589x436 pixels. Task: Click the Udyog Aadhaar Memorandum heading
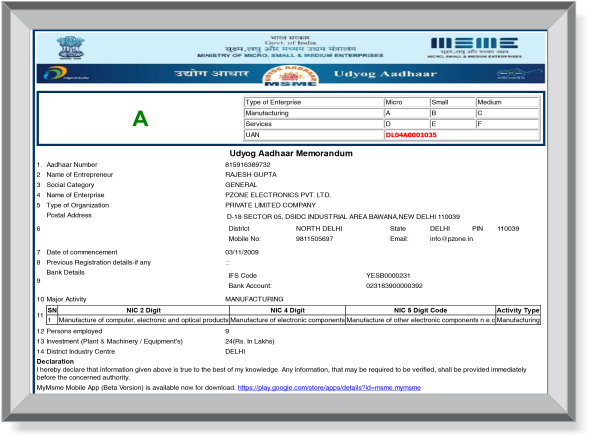(x=291, y=153)
